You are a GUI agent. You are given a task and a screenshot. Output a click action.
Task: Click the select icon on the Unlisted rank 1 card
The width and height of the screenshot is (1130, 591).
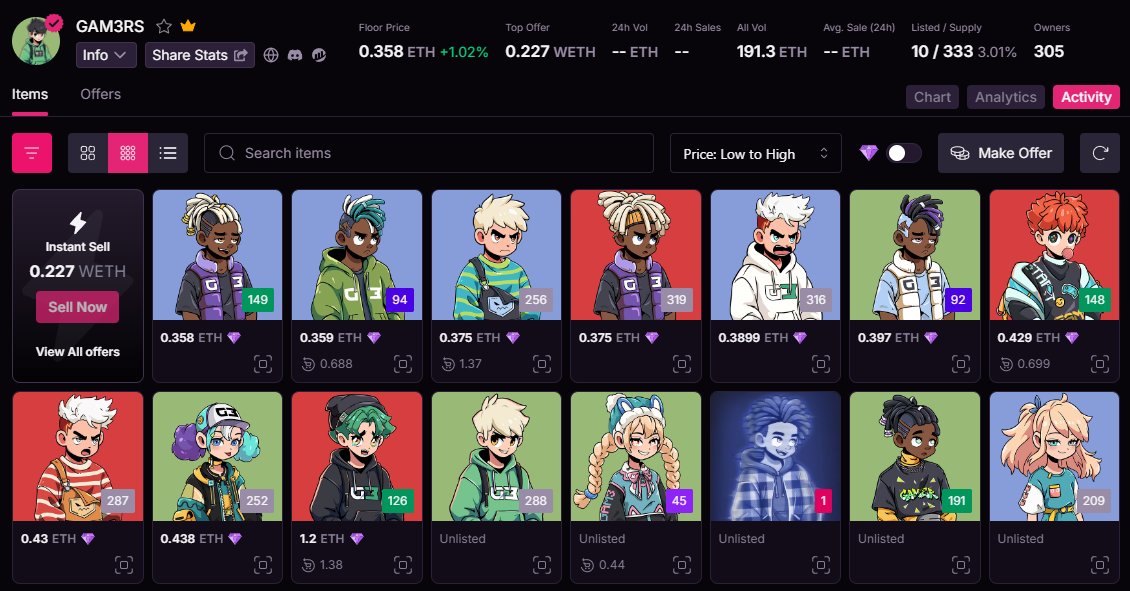(x=821, y=565)
